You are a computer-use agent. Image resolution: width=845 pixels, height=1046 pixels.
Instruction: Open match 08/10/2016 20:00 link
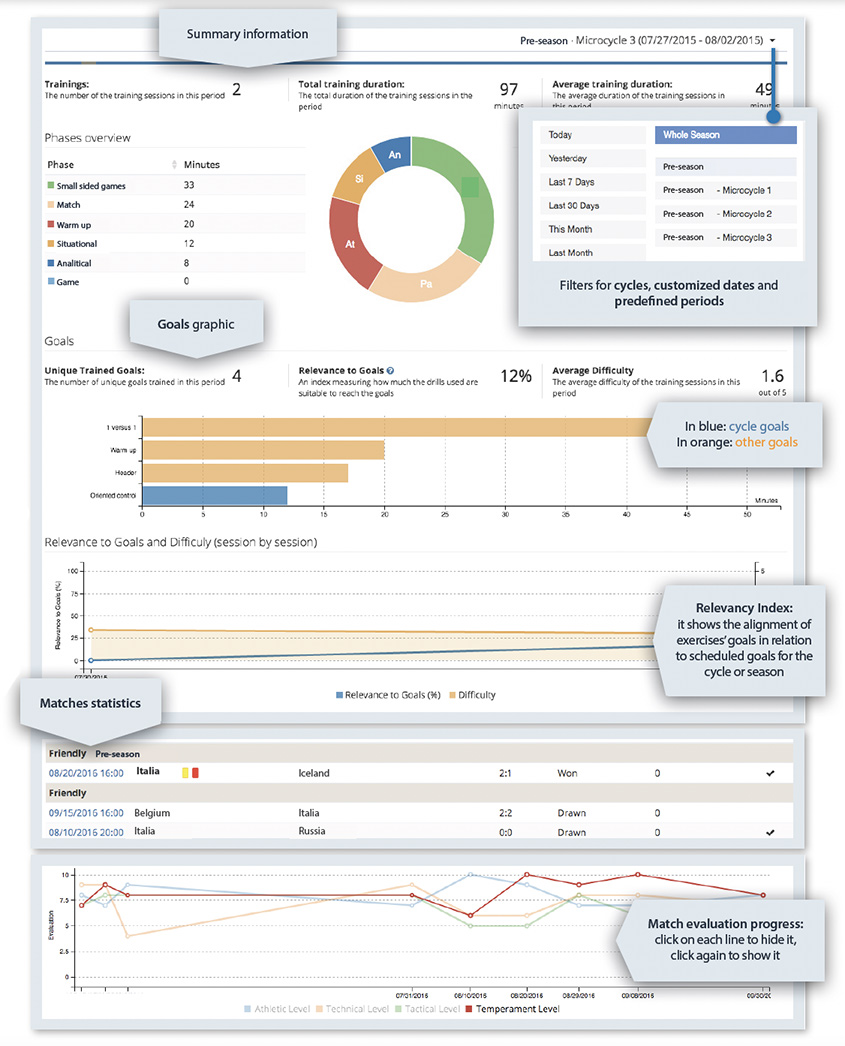pos(86,833)
